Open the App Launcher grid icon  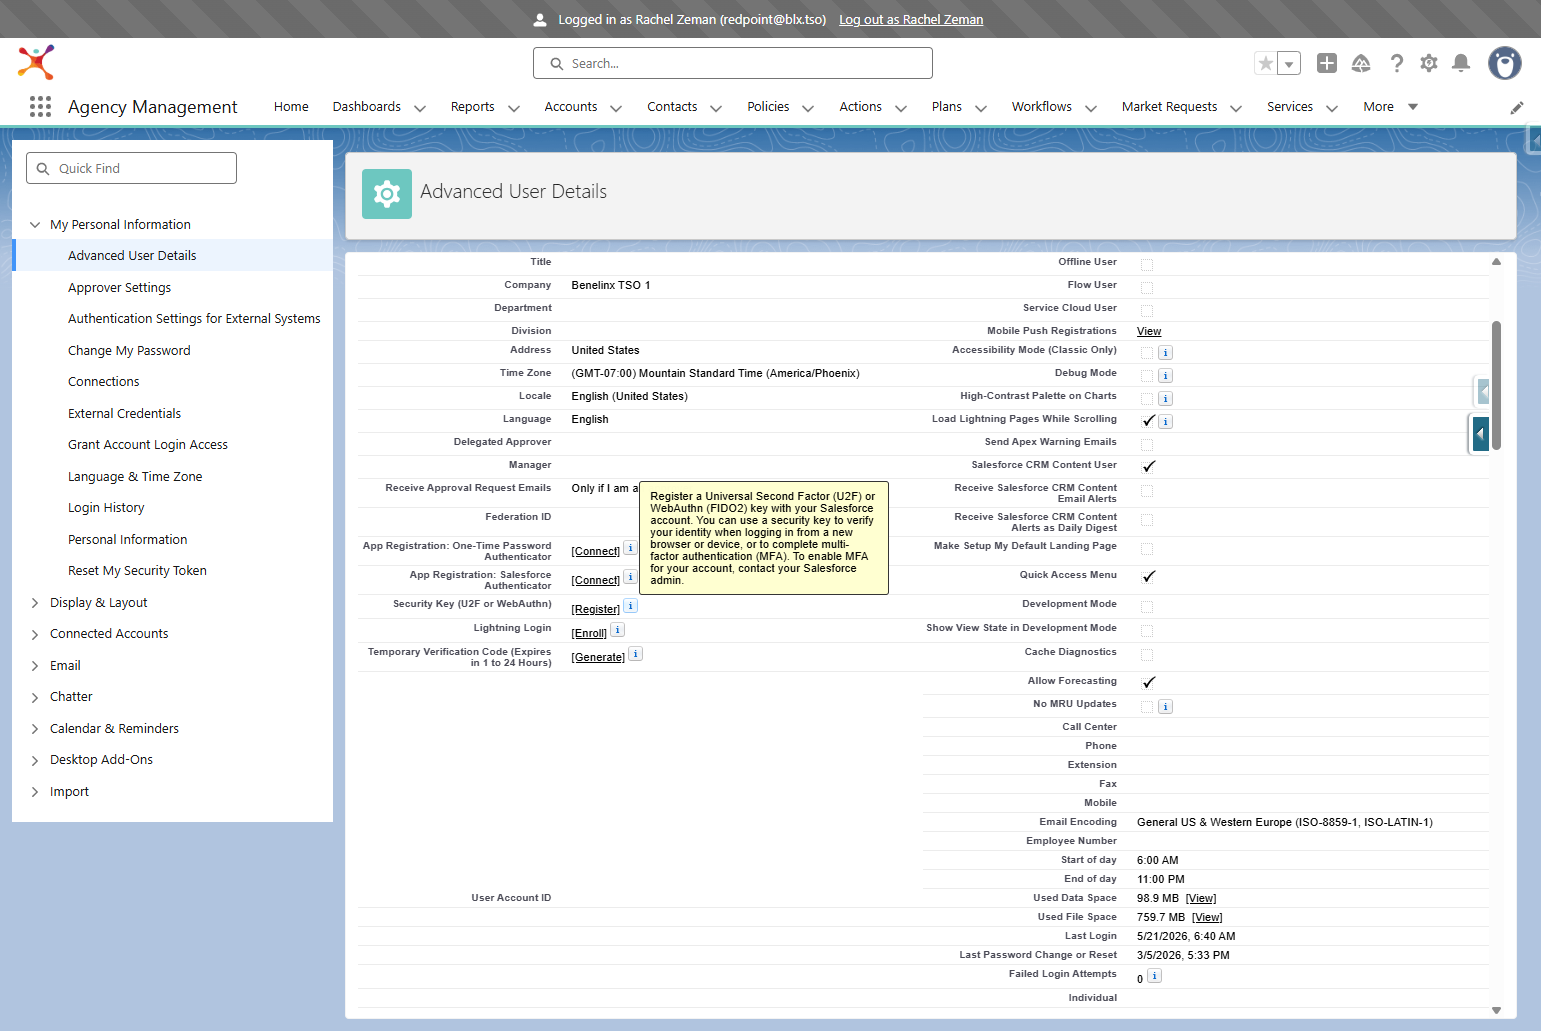[x=40, y=107]
